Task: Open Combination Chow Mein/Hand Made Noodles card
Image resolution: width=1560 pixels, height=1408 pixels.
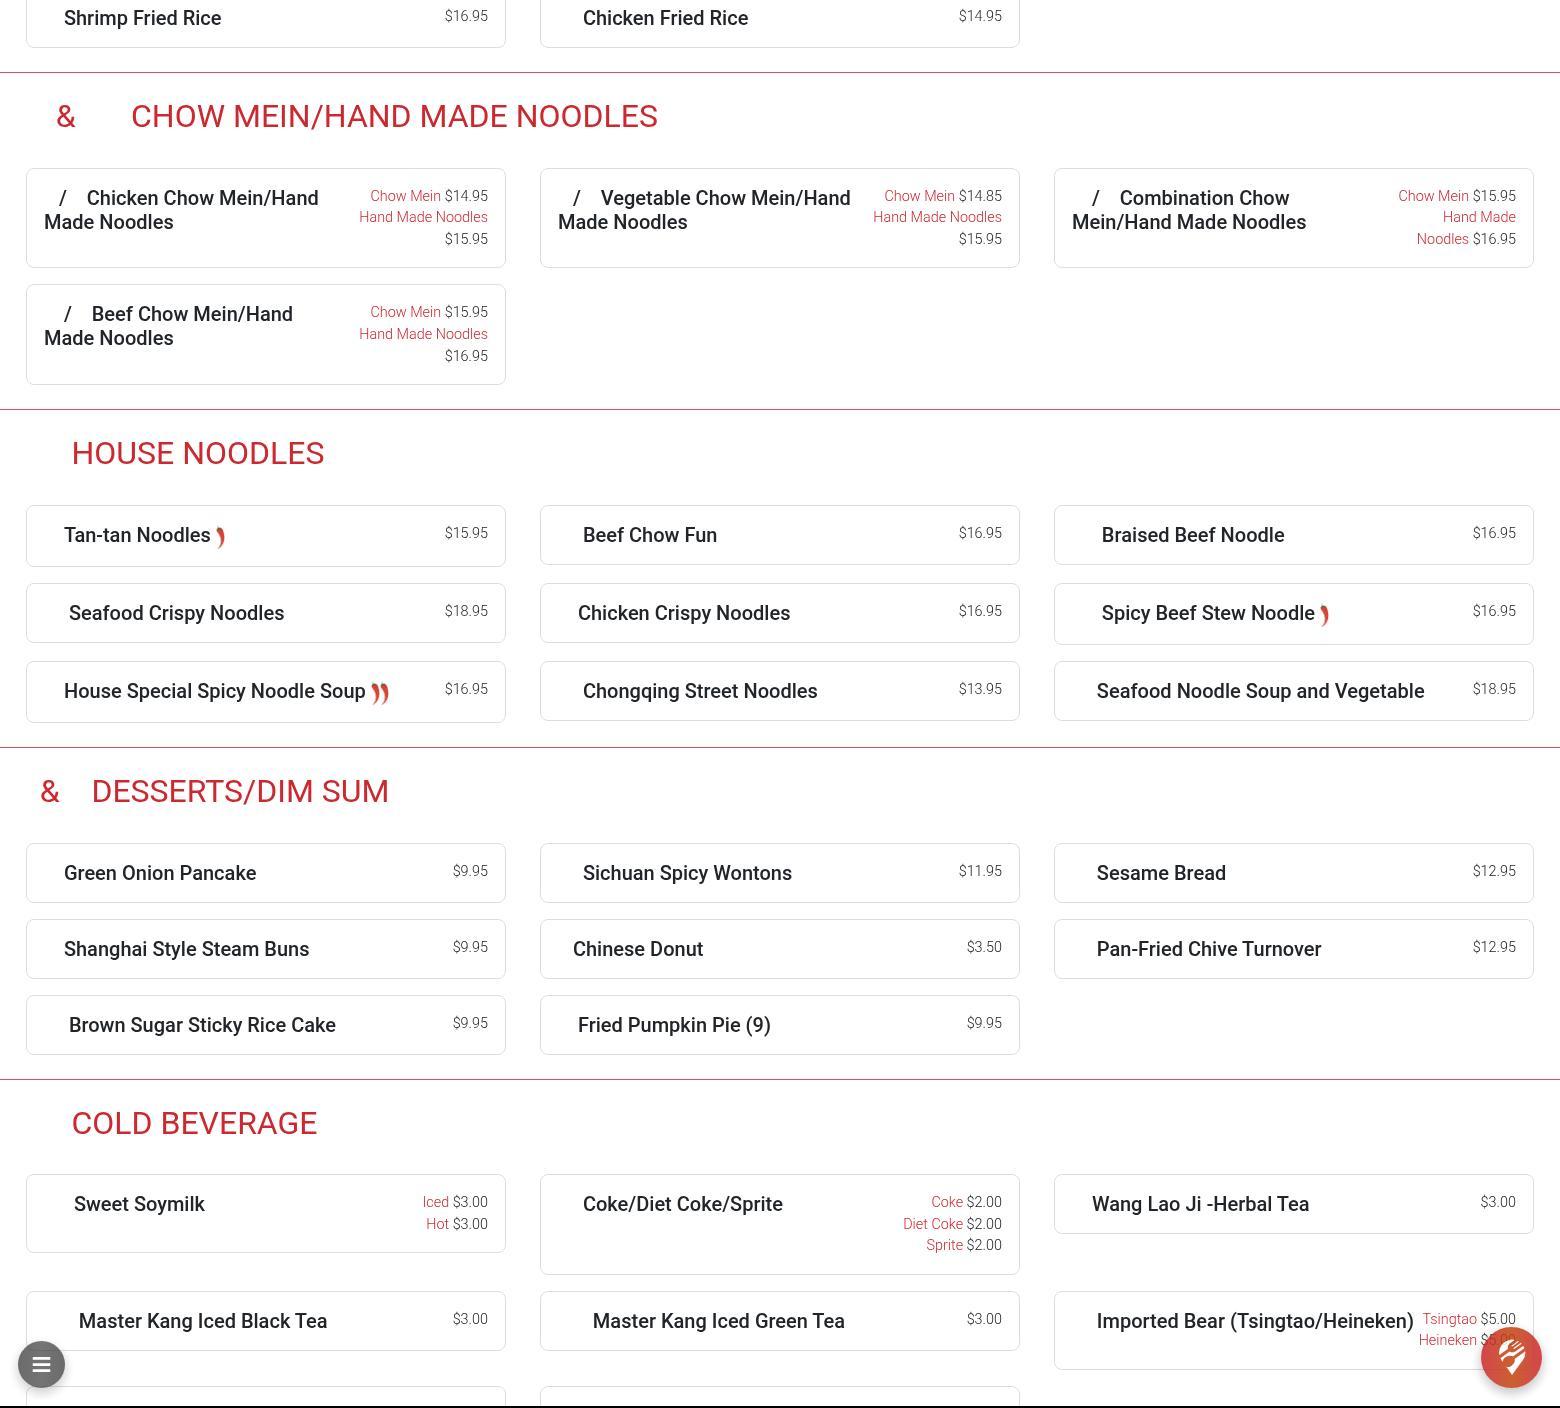Action: [1294, 218]
